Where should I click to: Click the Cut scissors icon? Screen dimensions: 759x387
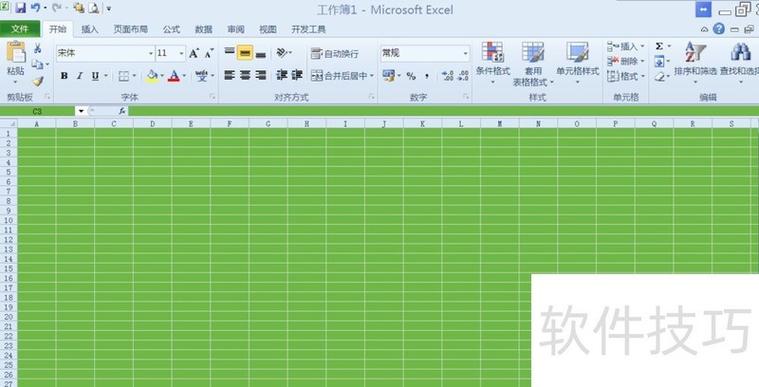click(x=37, y=48)
